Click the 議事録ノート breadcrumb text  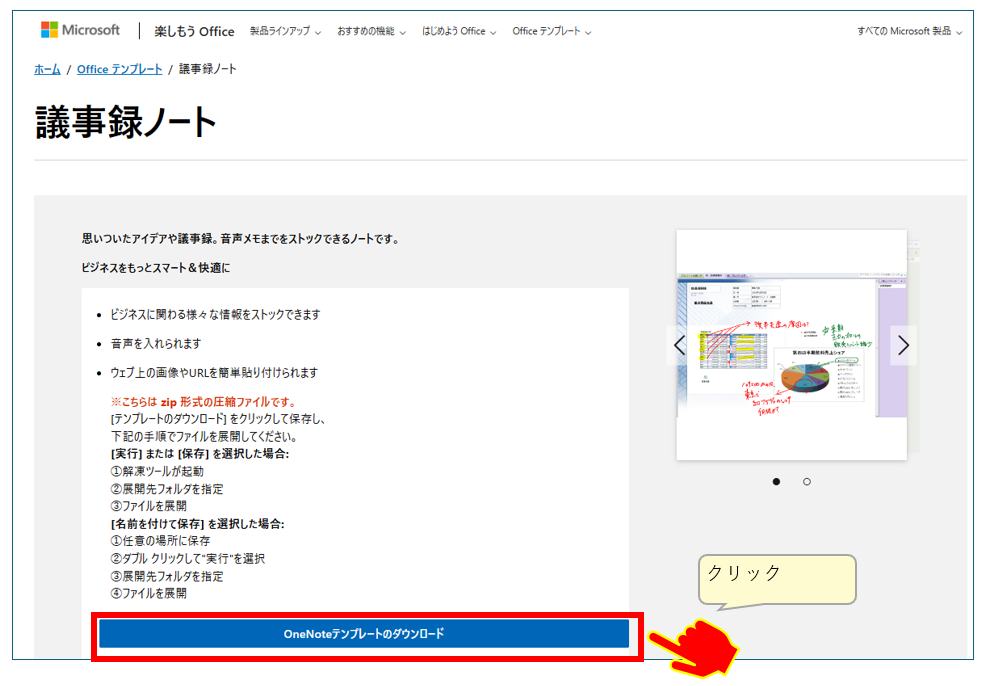pos(208,69)
